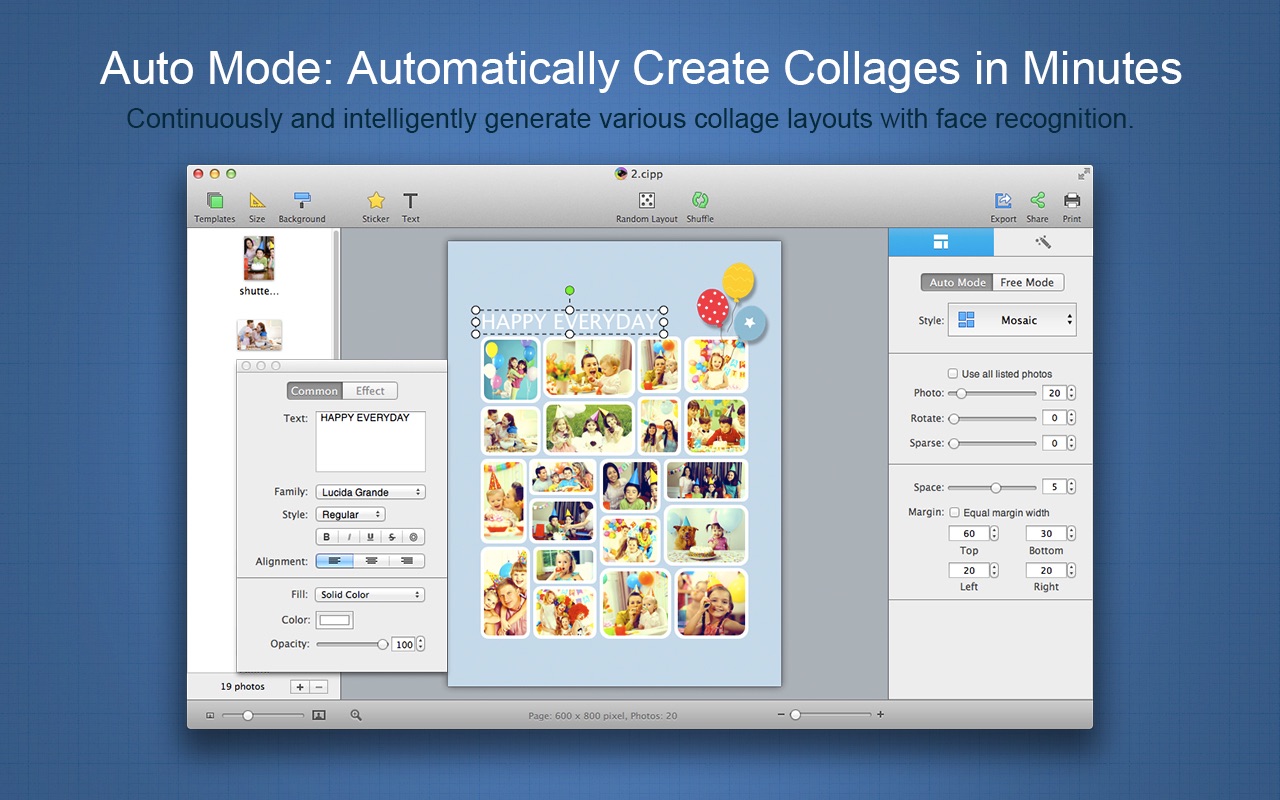Switch to Free Mode
Image resolution: width=1280 pixels, height=800 pixels.
coord(1027,283)
